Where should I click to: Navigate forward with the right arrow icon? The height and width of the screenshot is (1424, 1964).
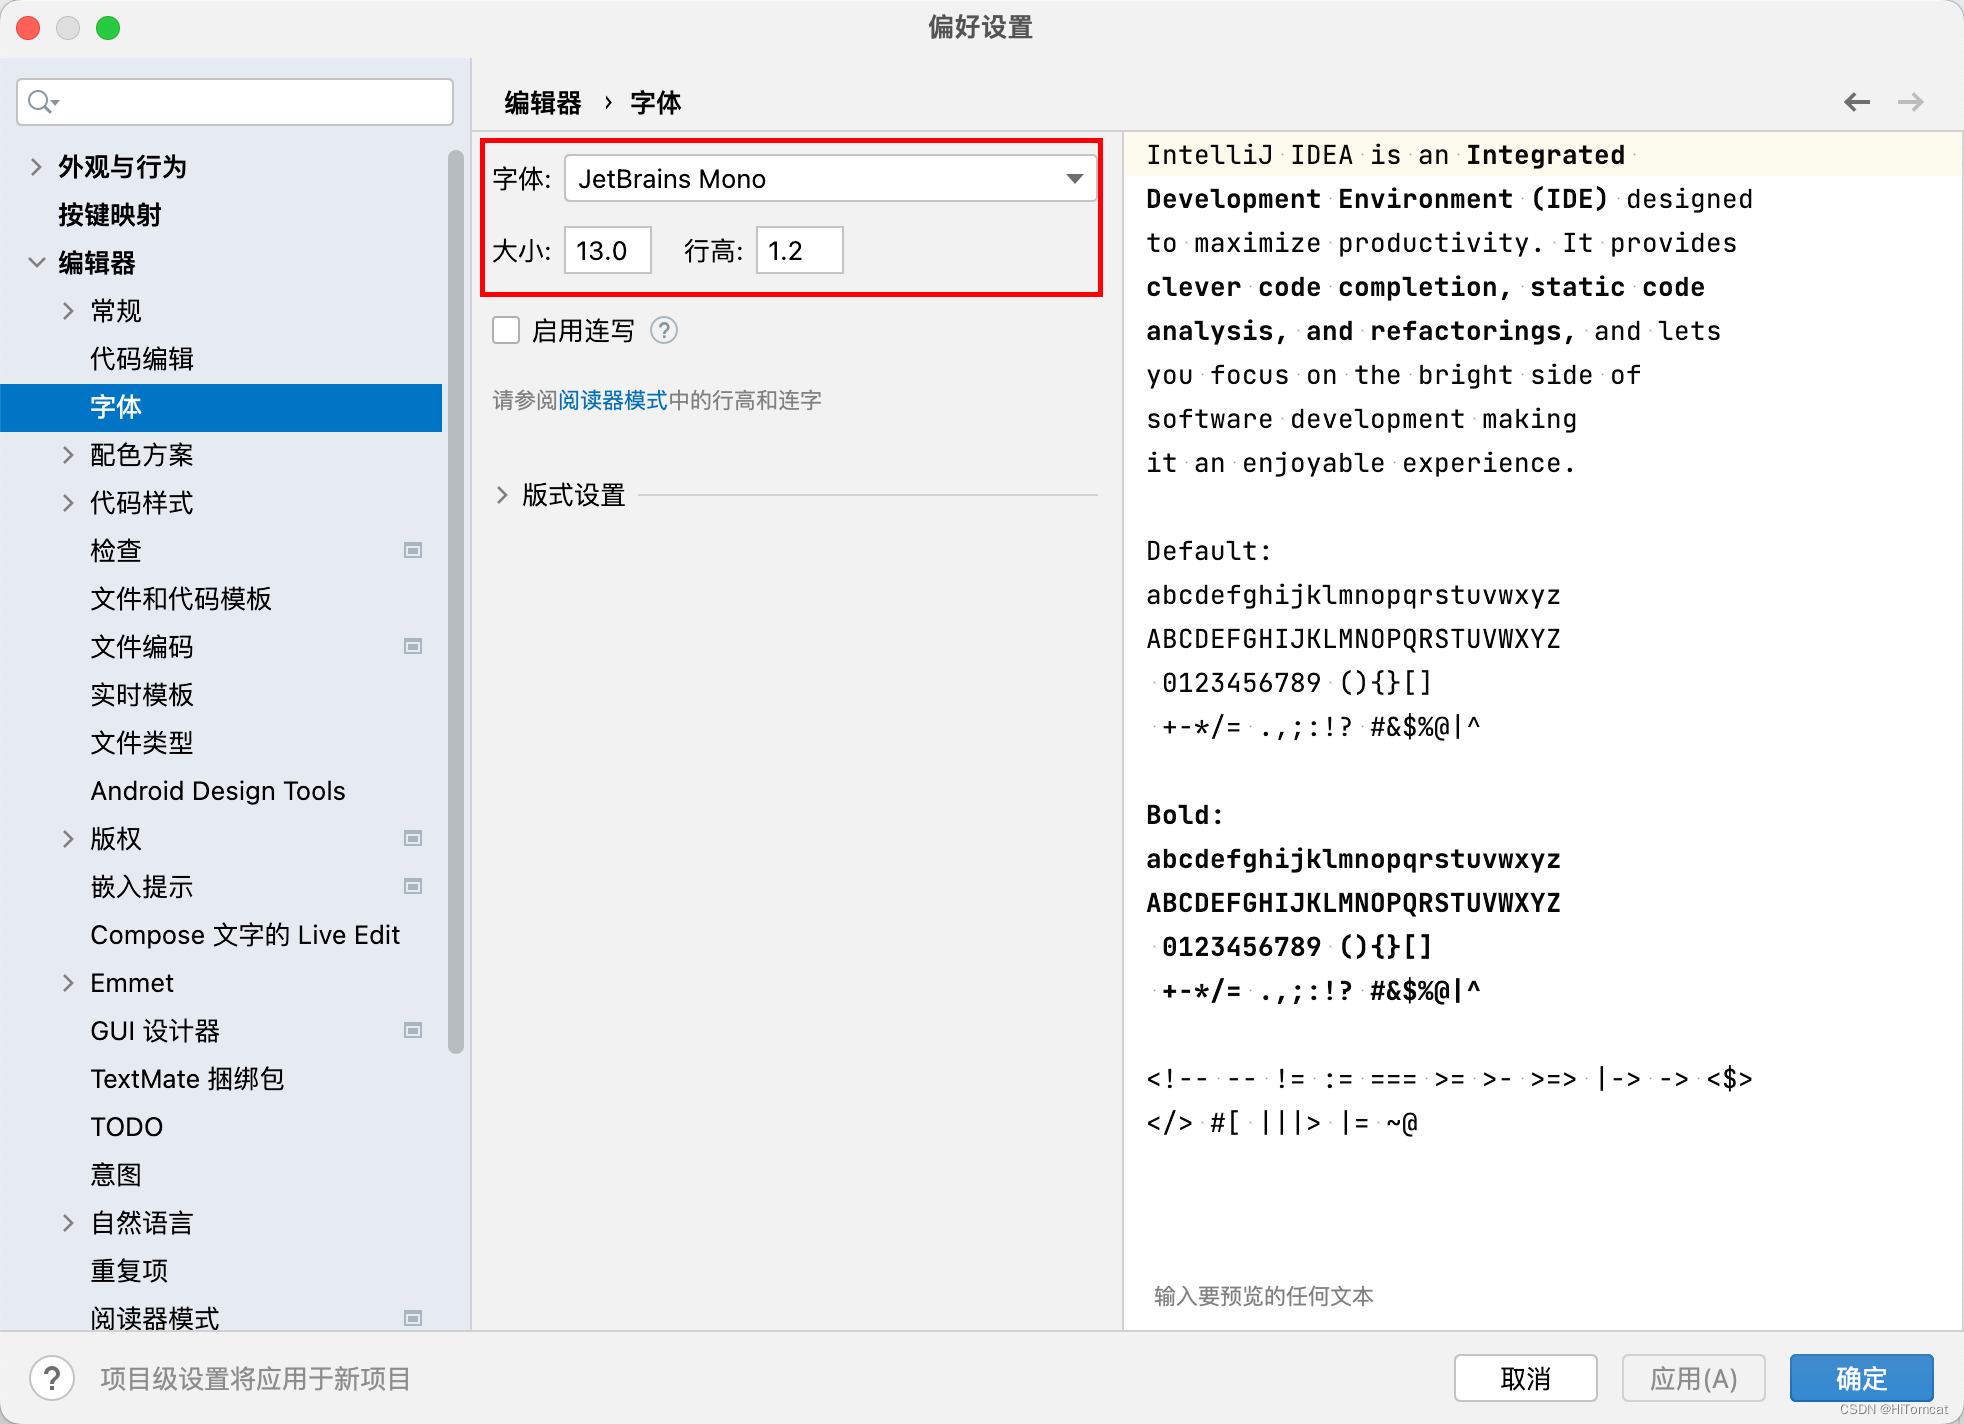point(1911,102)
